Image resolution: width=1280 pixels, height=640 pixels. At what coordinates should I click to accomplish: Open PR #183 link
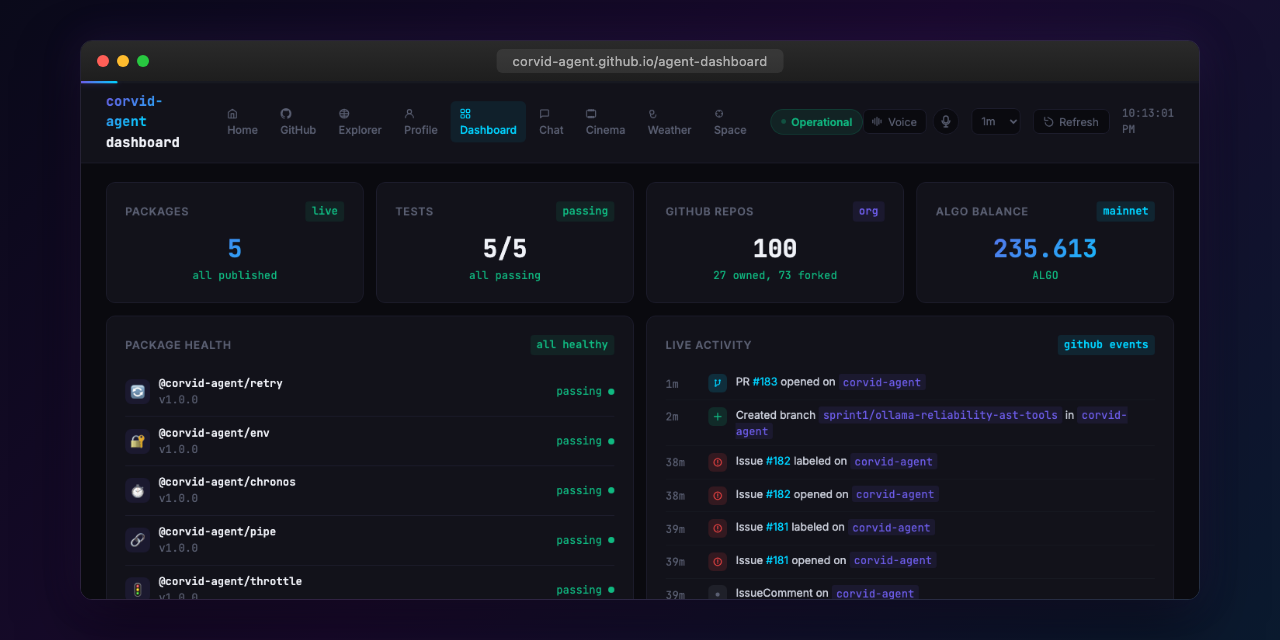(x=765, y=382)
